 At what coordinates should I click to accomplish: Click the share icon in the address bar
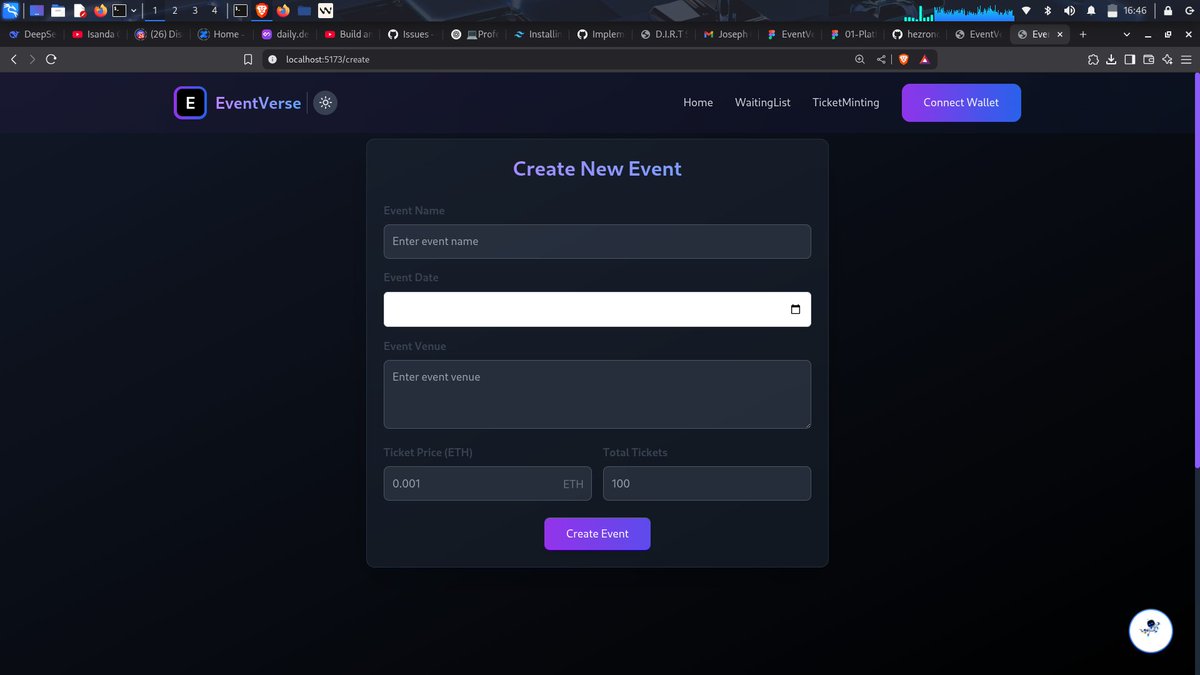880,59
